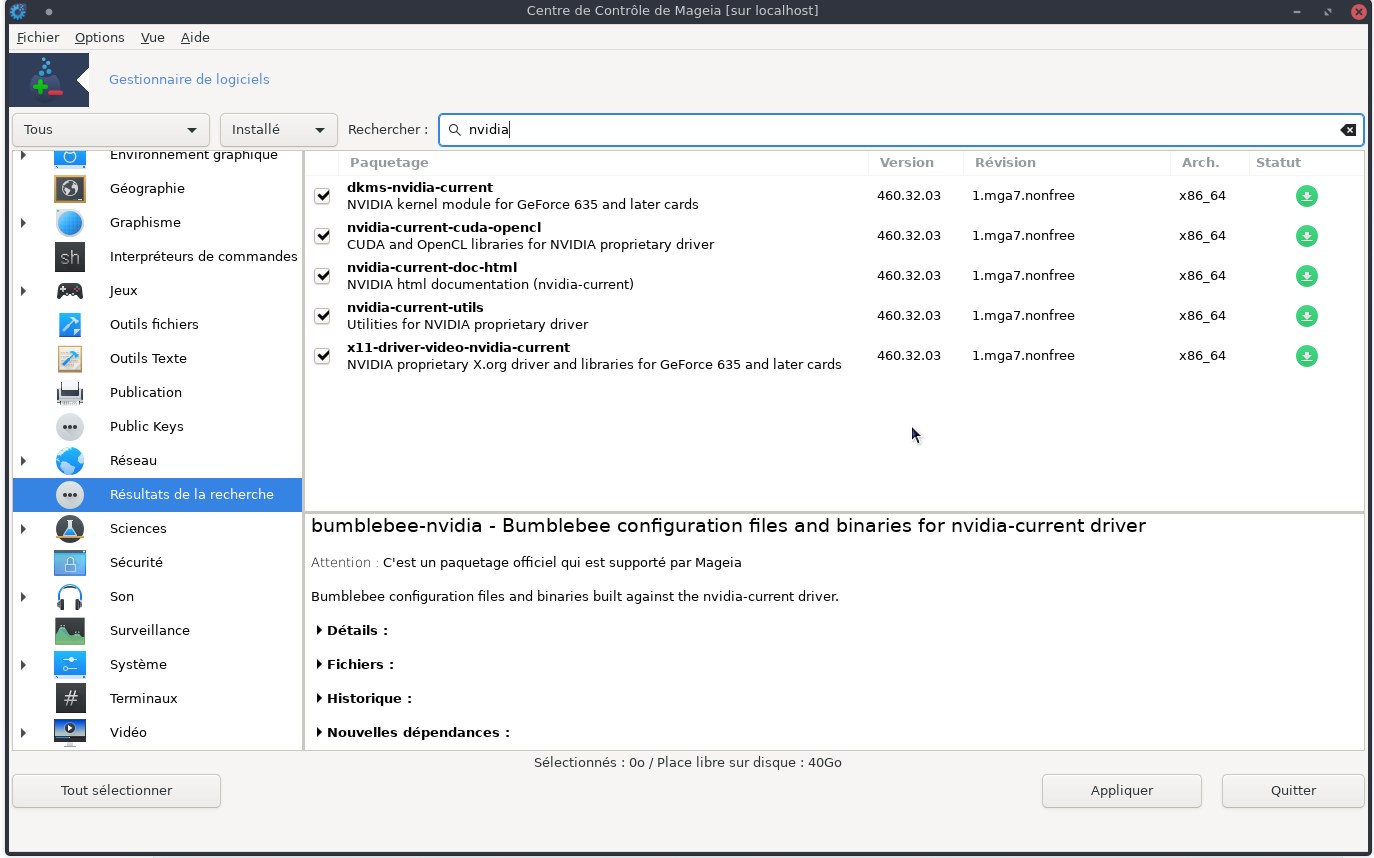Click the Vidéo screen icon

pyautogui.click(x=70, y=732)
